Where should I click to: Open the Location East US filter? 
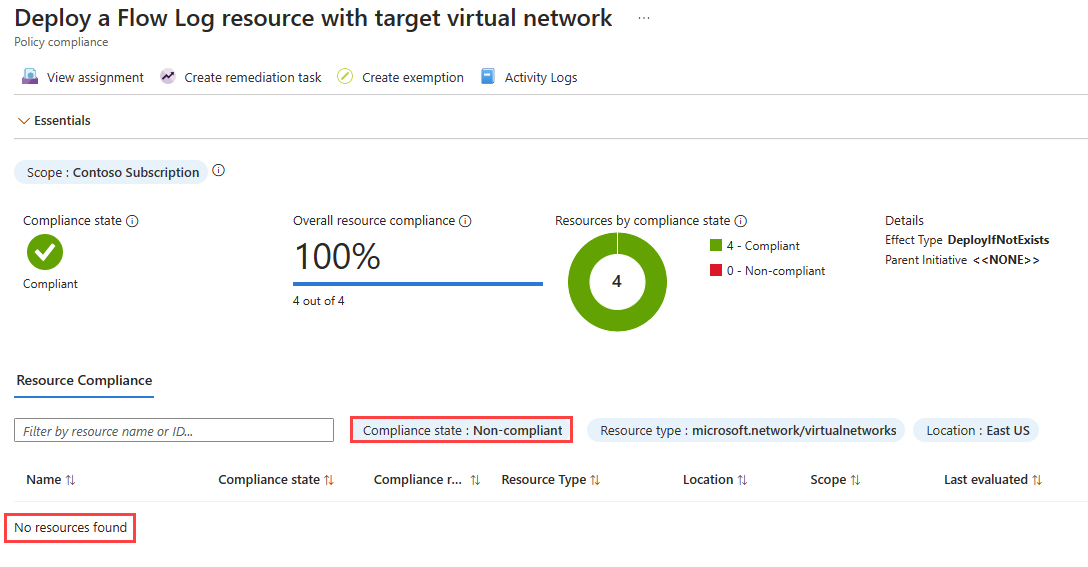(976, 431)
